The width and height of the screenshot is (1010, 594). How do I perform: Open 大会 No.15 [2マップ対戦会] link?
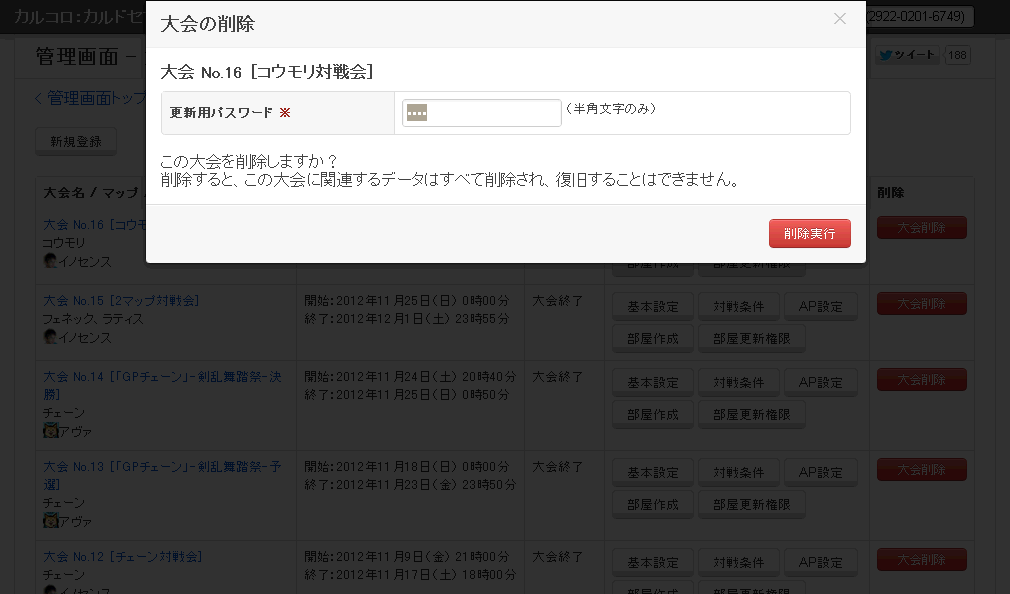[x=122, y=300]
